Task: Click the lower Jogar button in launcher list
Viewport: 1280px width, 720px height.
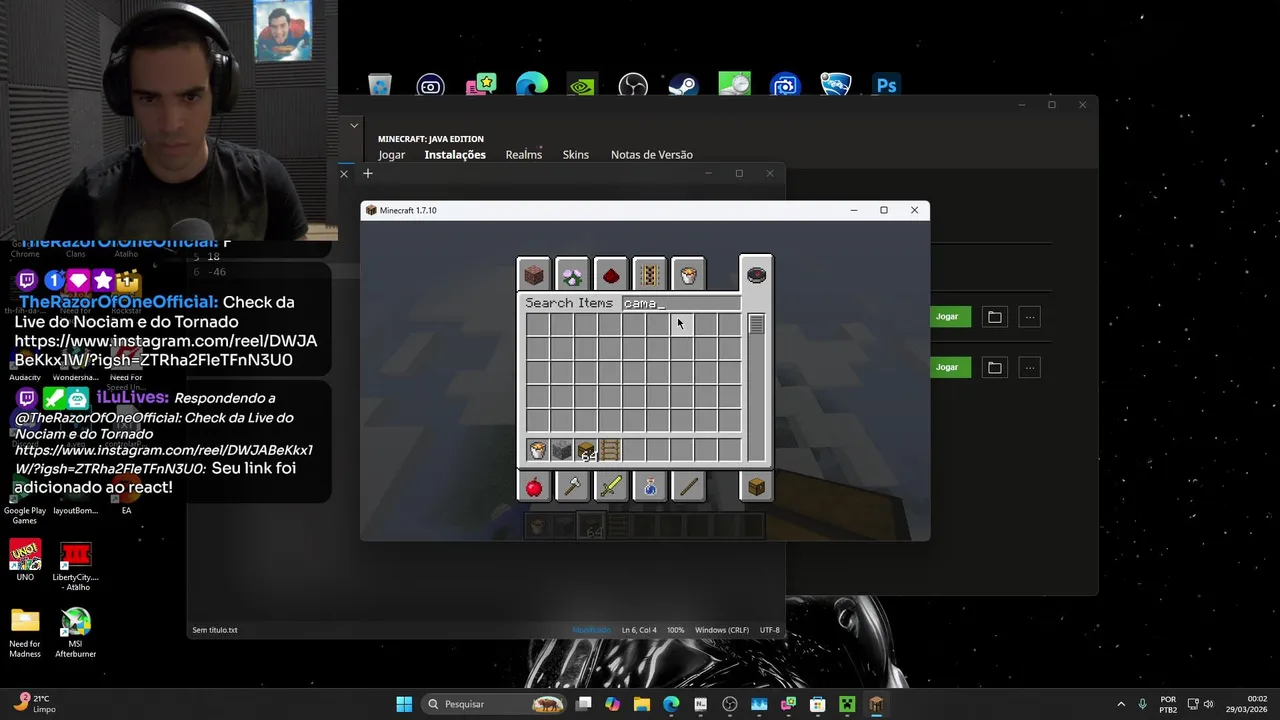Action: [947, 367]
